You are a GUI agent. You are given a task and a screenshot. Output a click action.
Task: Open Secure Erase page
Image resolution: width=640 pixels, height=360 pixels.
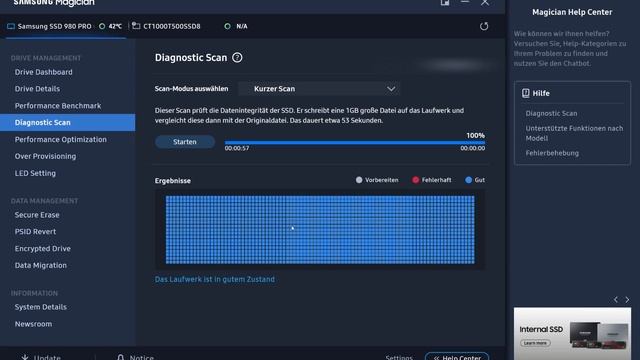tap(37, 215)
